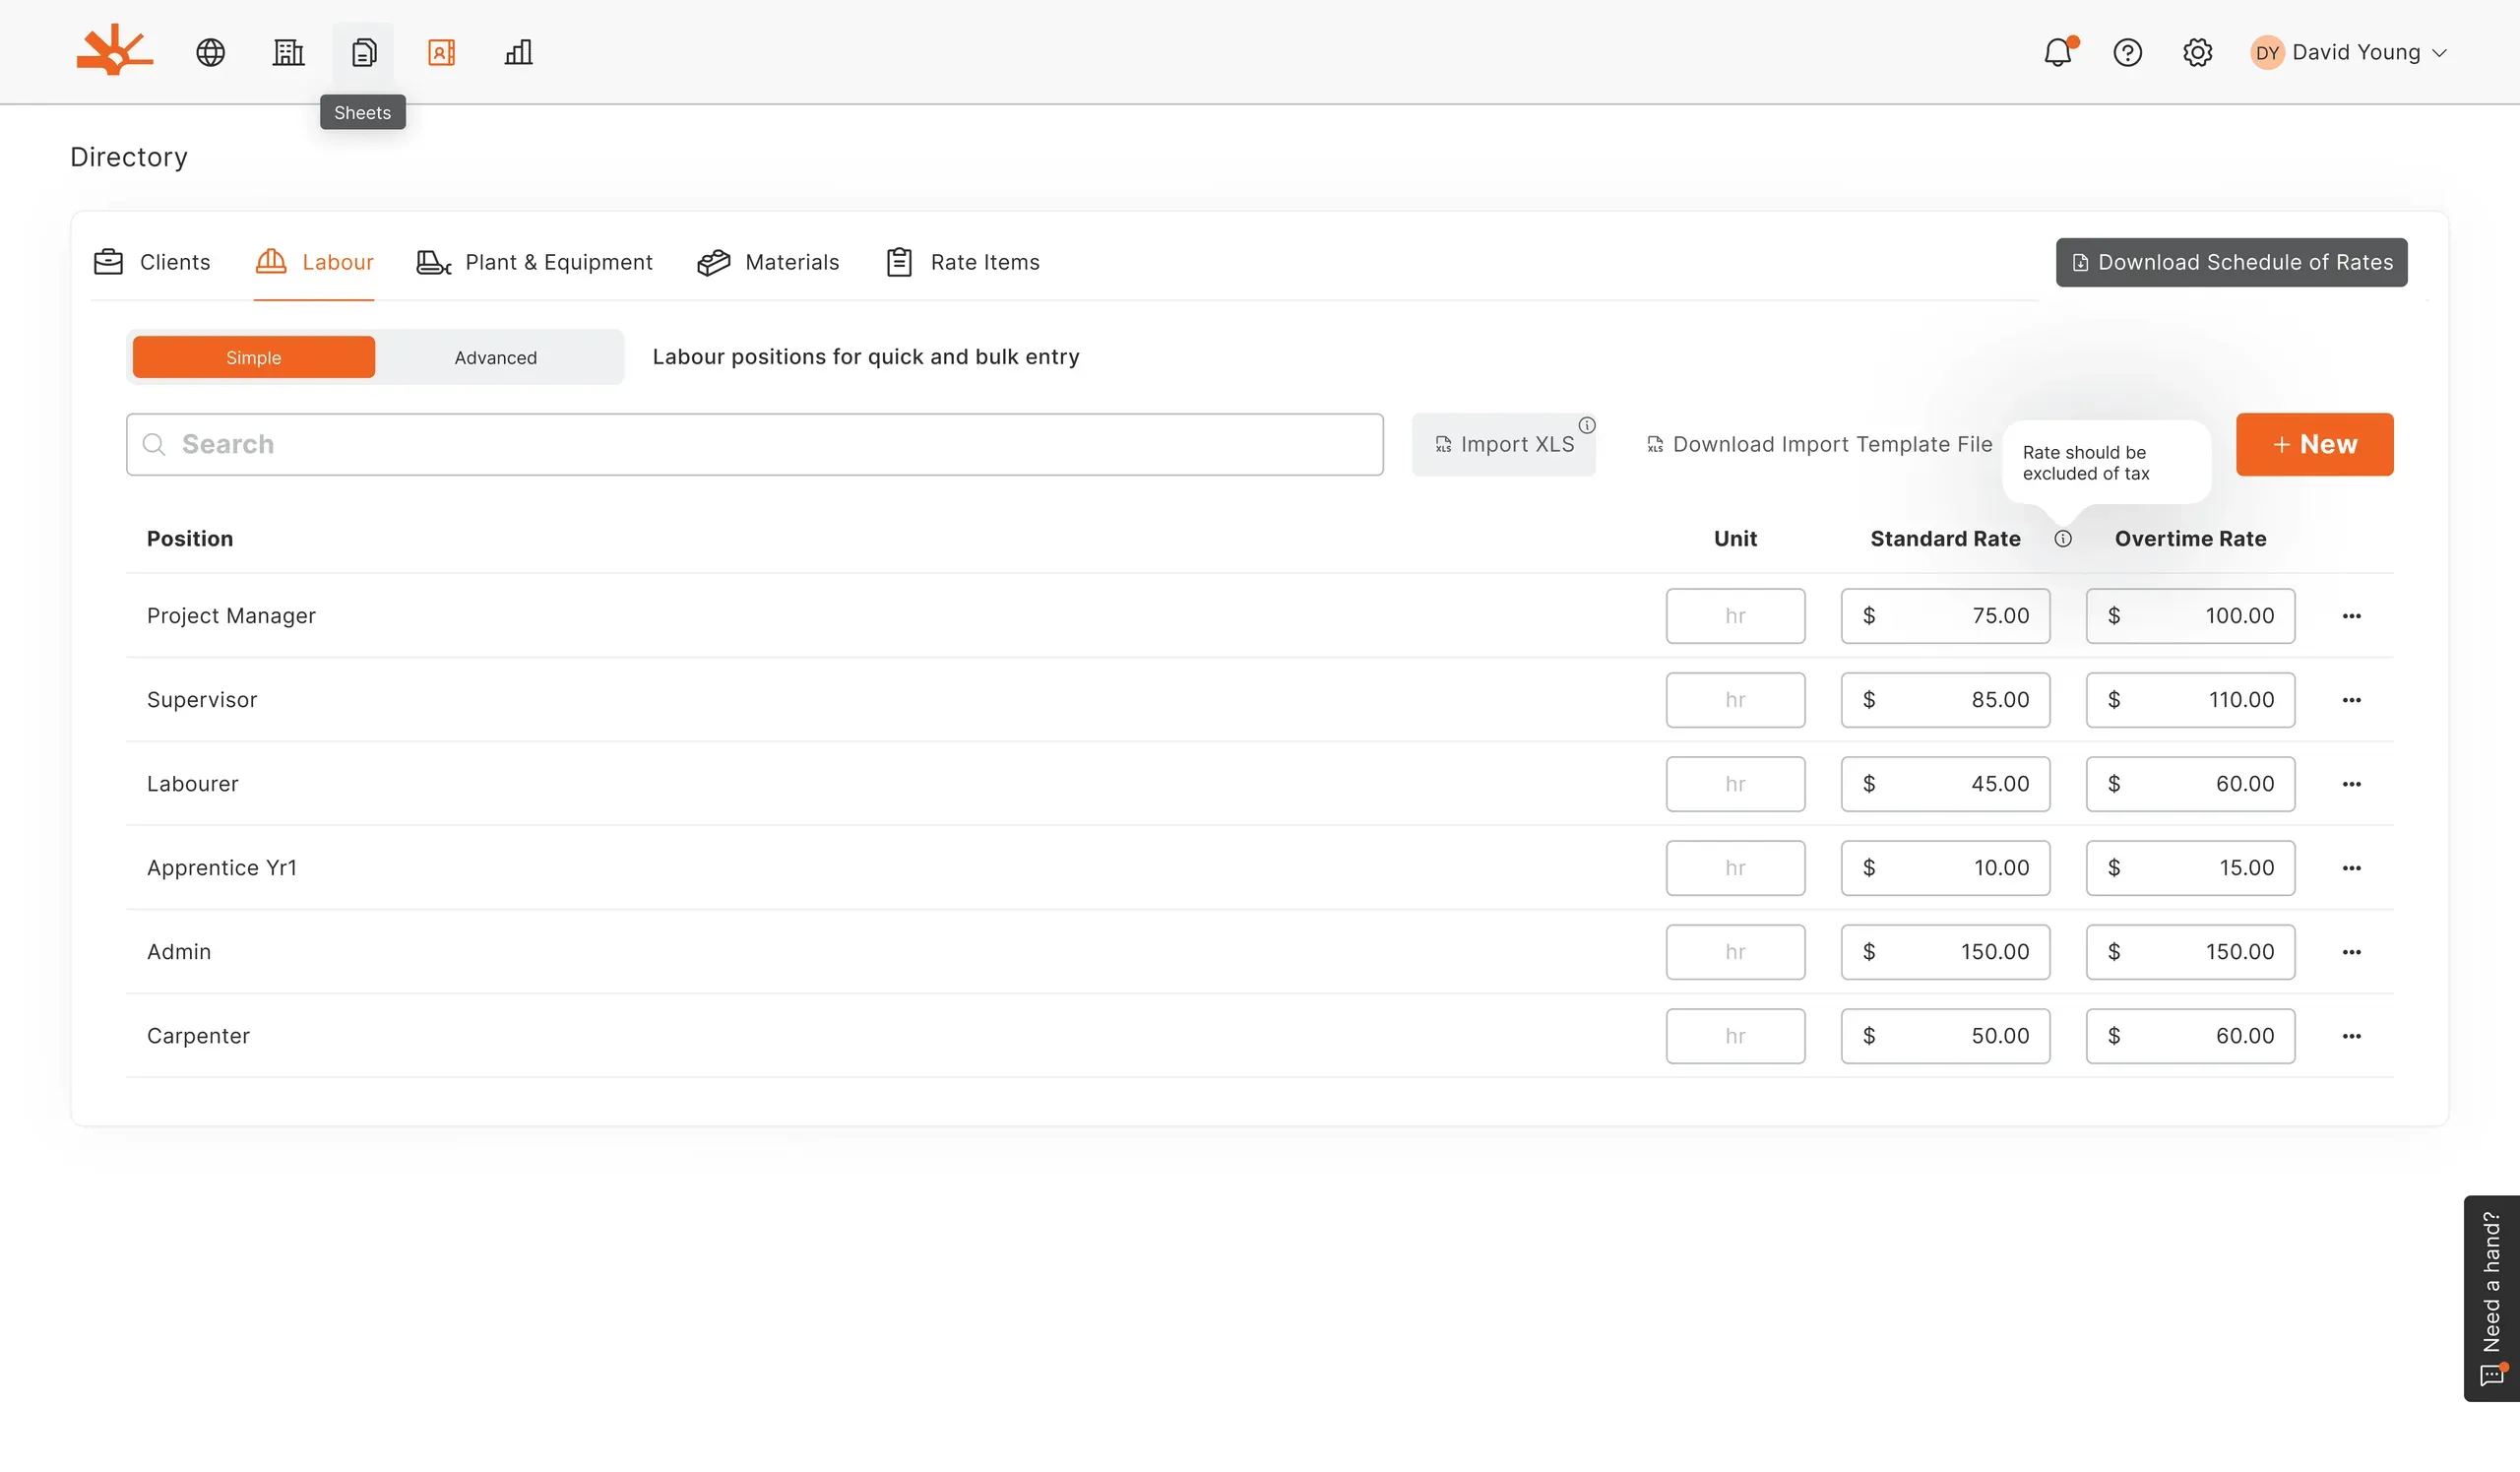Edit Labourer standard rate 45.00
This screenshot has height=1472, width=2520.
[x=1945, y=784]
